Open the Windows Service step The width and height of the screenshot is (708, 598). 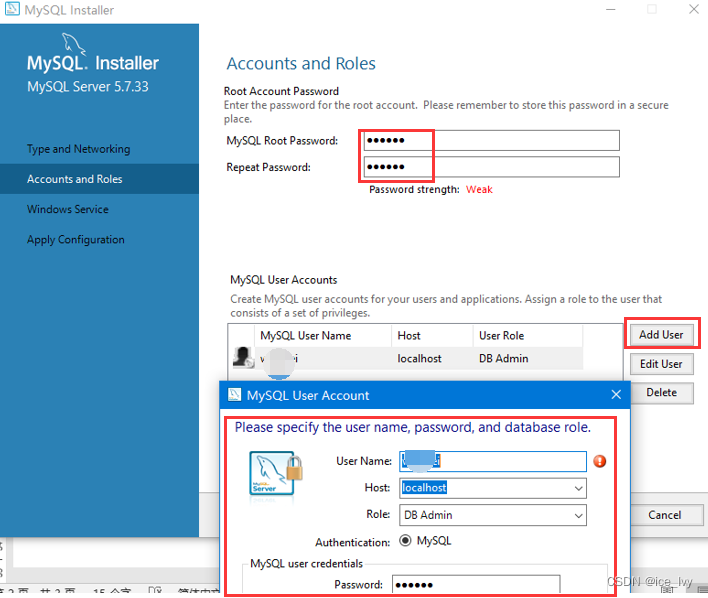pos(68,209)
